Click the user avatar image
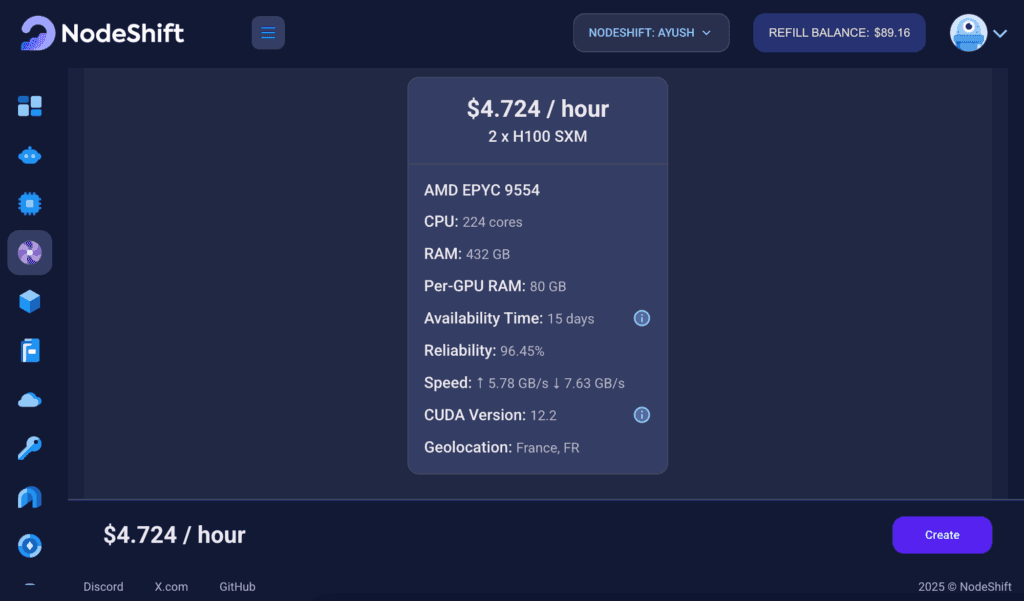The width and height of the screenshot is (1024, 601). pyautogui.click(x=968, y=33)
